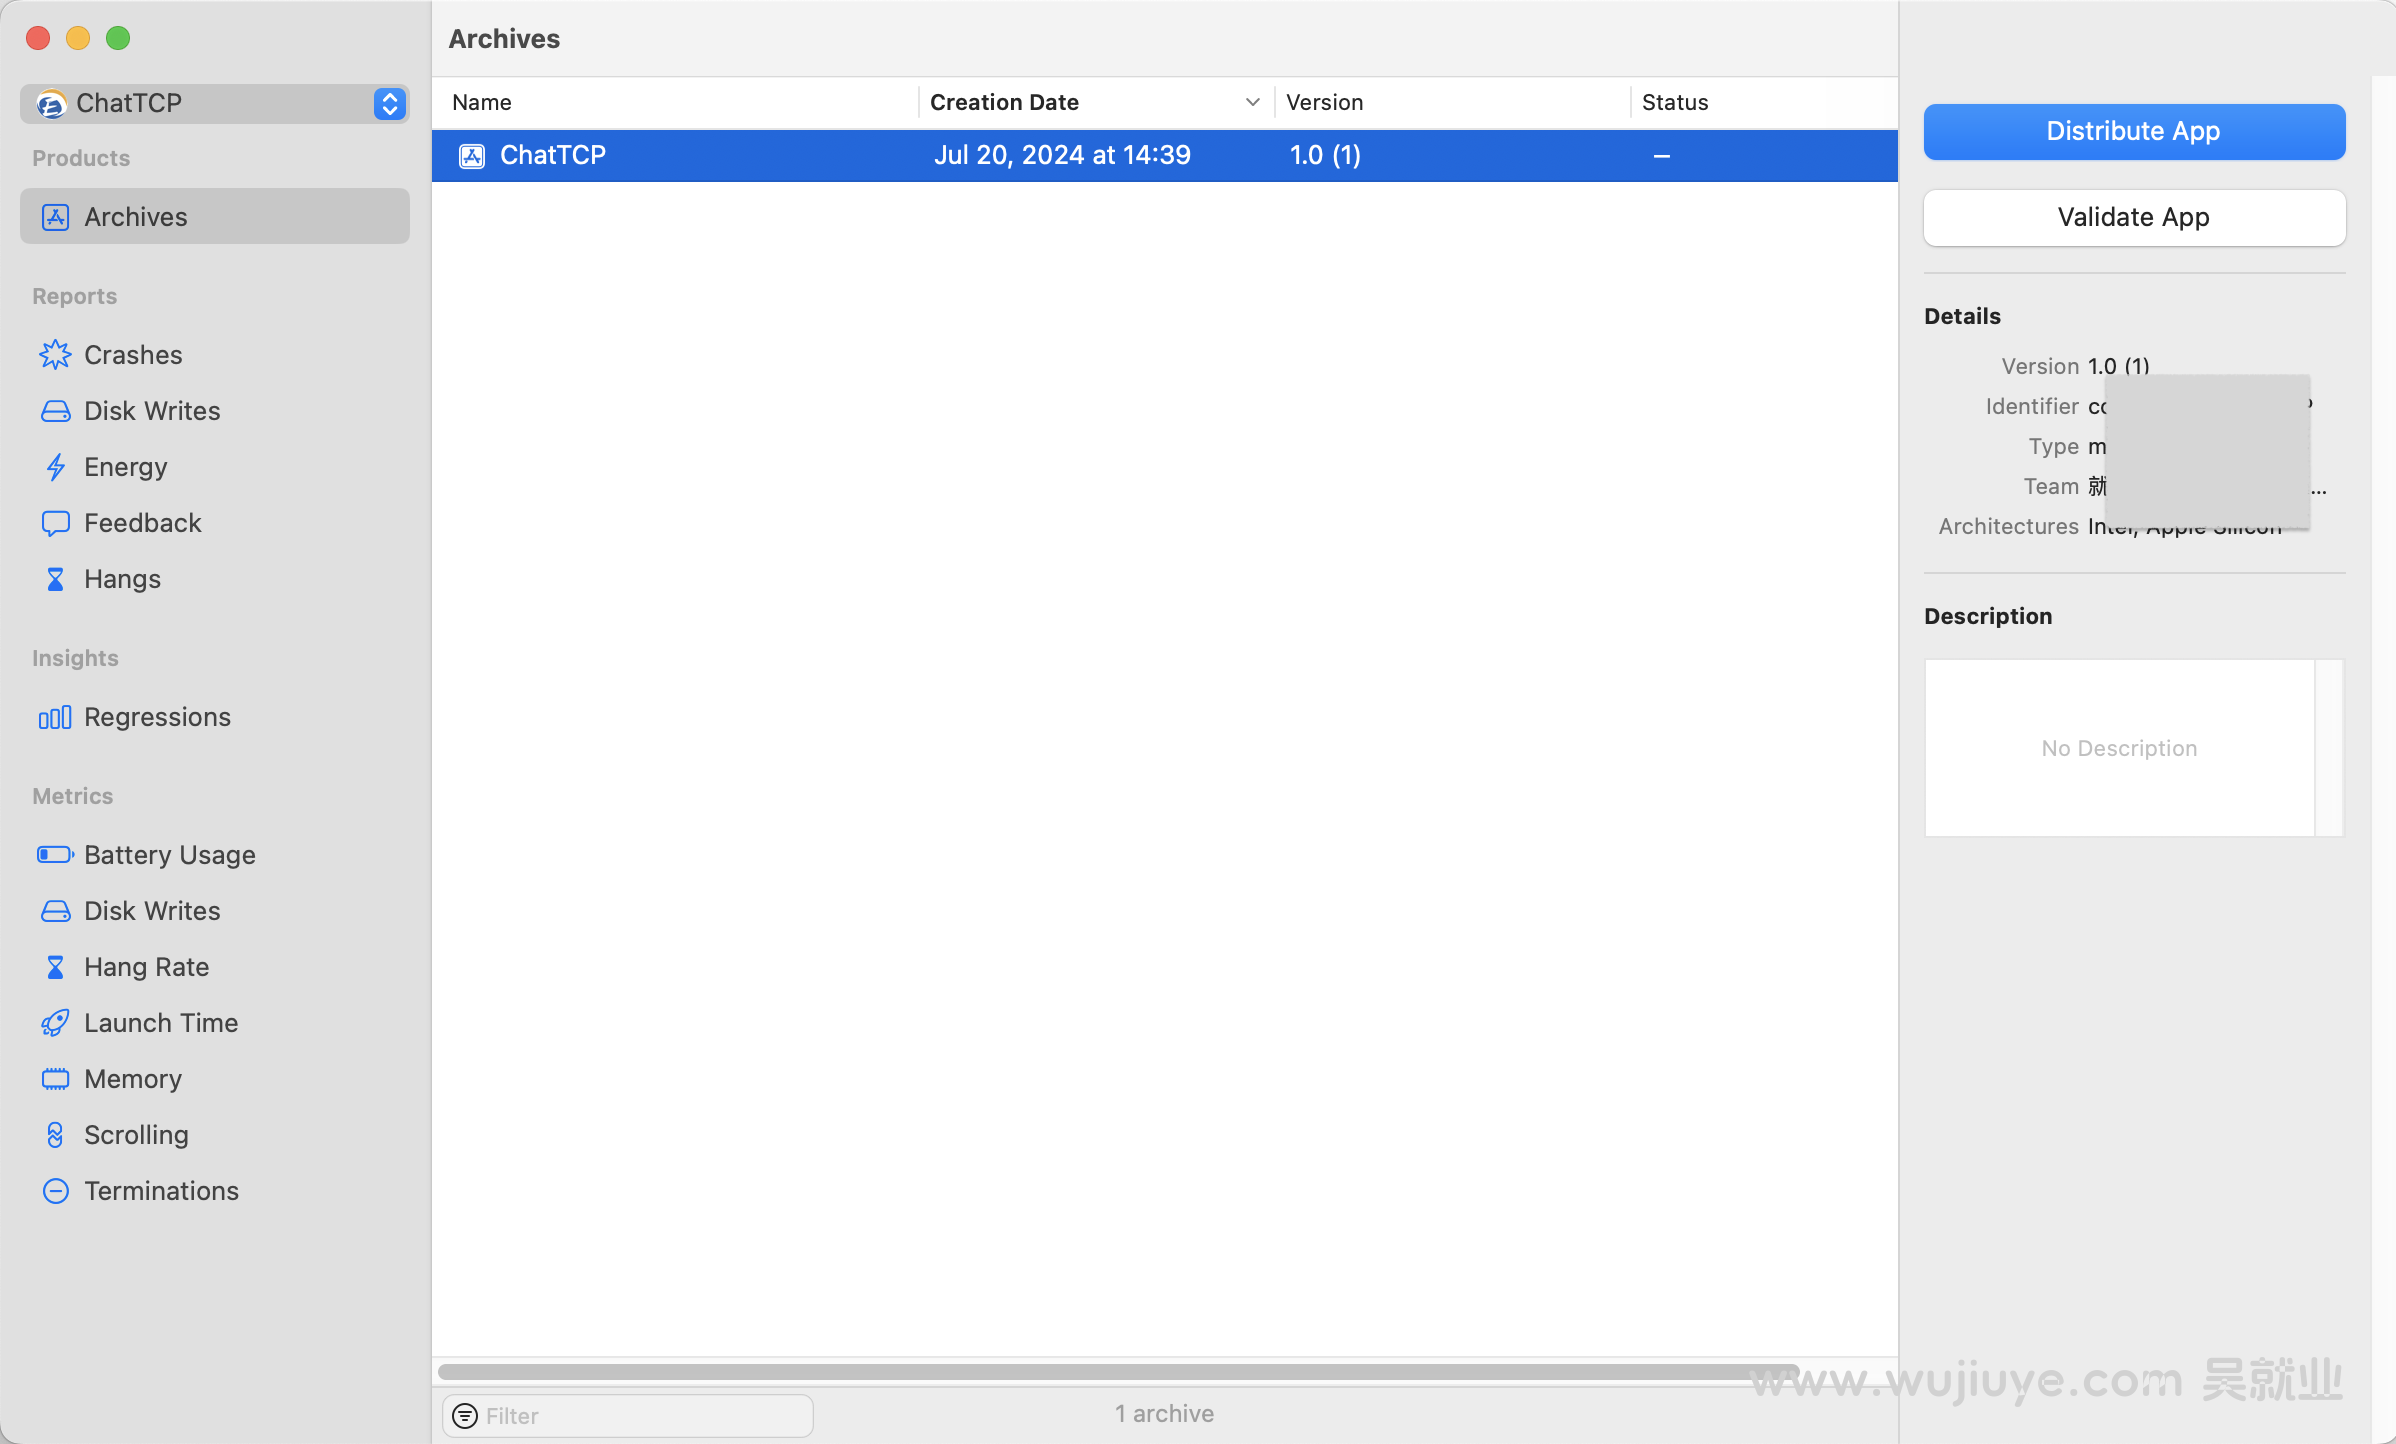Toggle the Hang Rate metrics section

[145, 965]
